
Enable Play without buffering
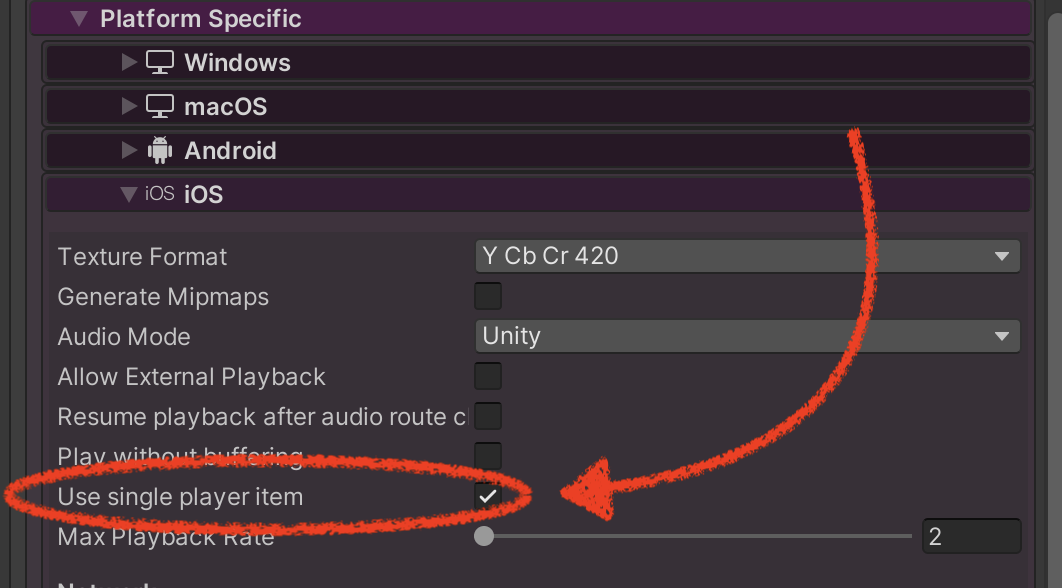[488, 455]
